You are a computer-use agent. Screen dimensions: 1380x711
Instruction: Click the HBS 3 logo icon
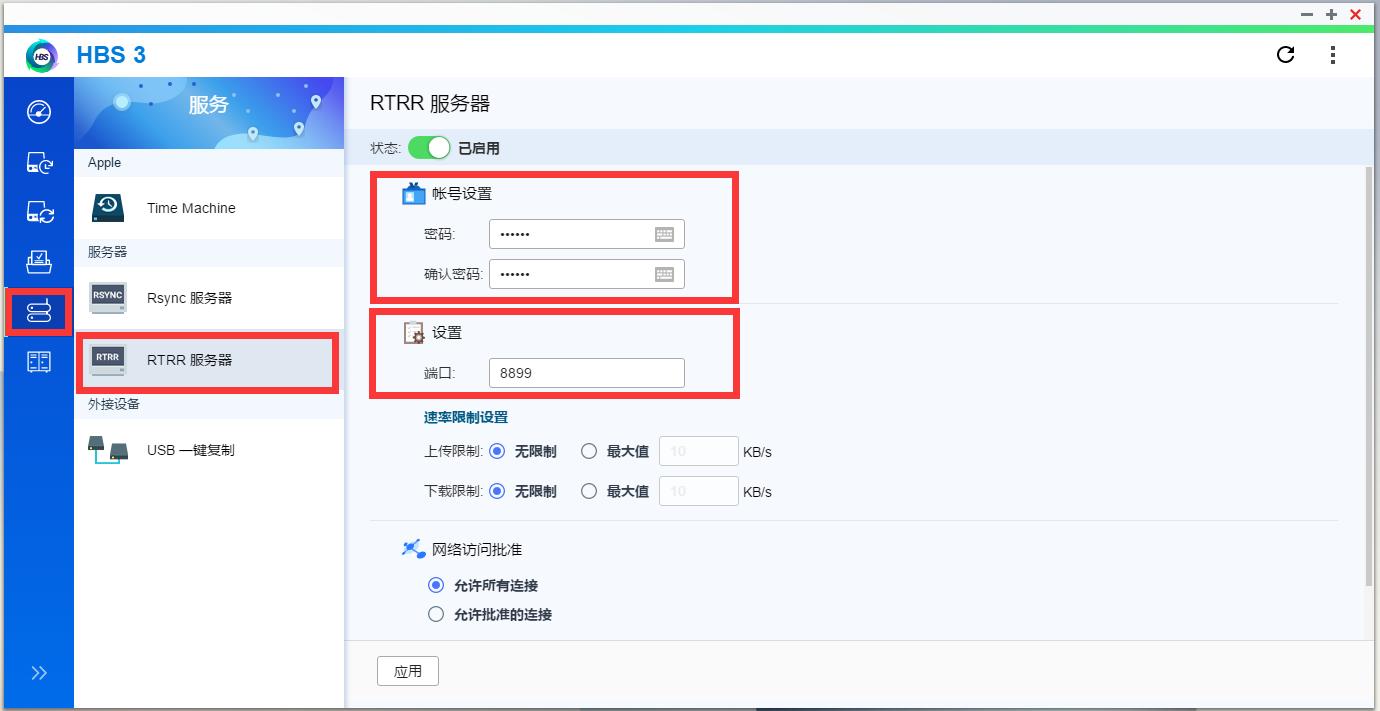point(40,55)
